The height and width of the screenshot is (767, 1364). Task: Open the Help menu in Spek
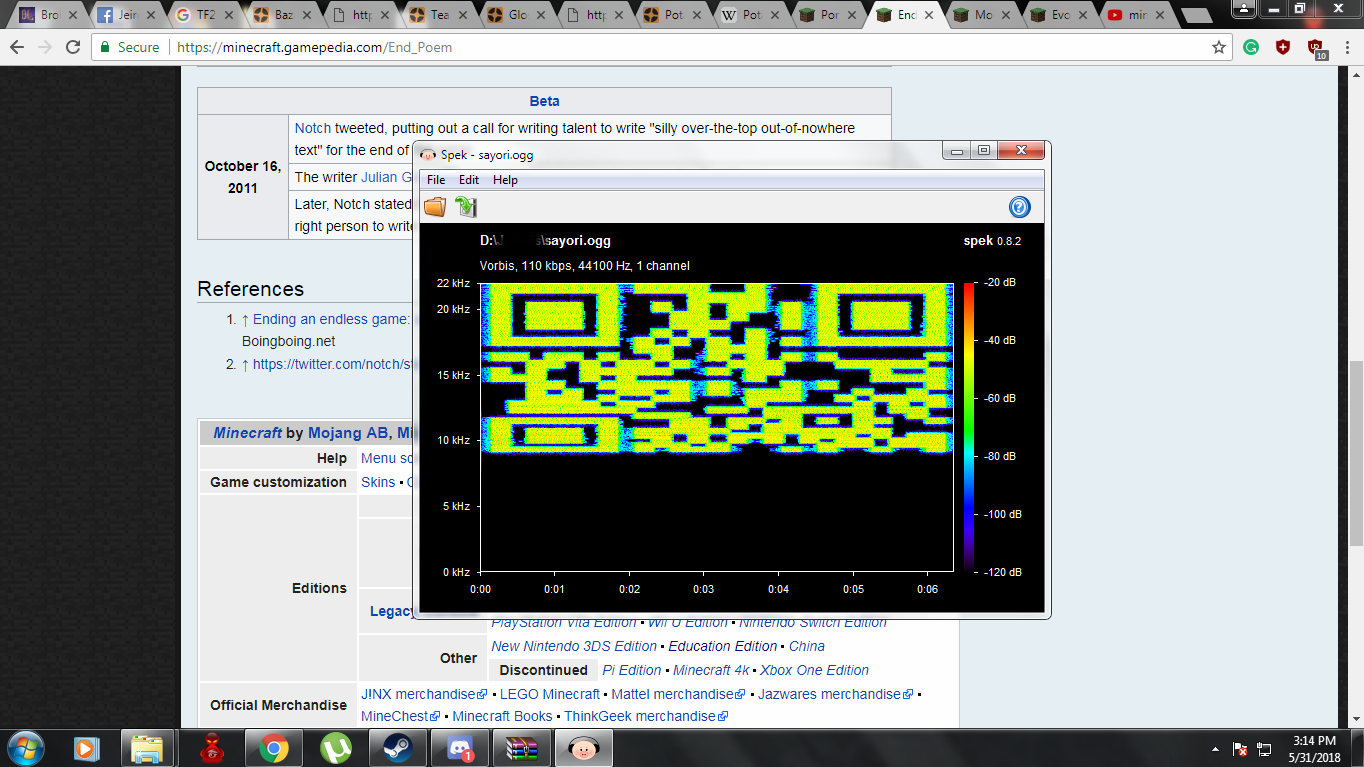pyautogui.click(x=505, y=180)
